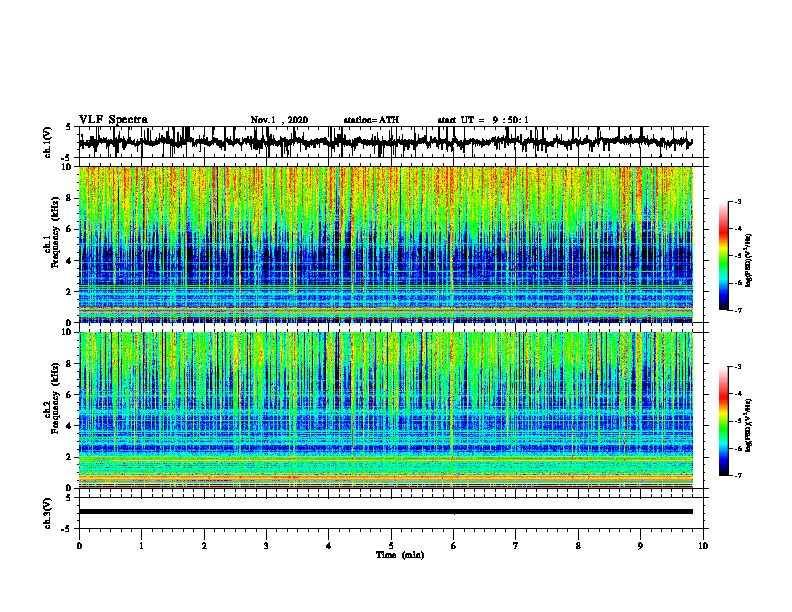
Task: Click time axis tick label "9"
Action: pos(640,546)
